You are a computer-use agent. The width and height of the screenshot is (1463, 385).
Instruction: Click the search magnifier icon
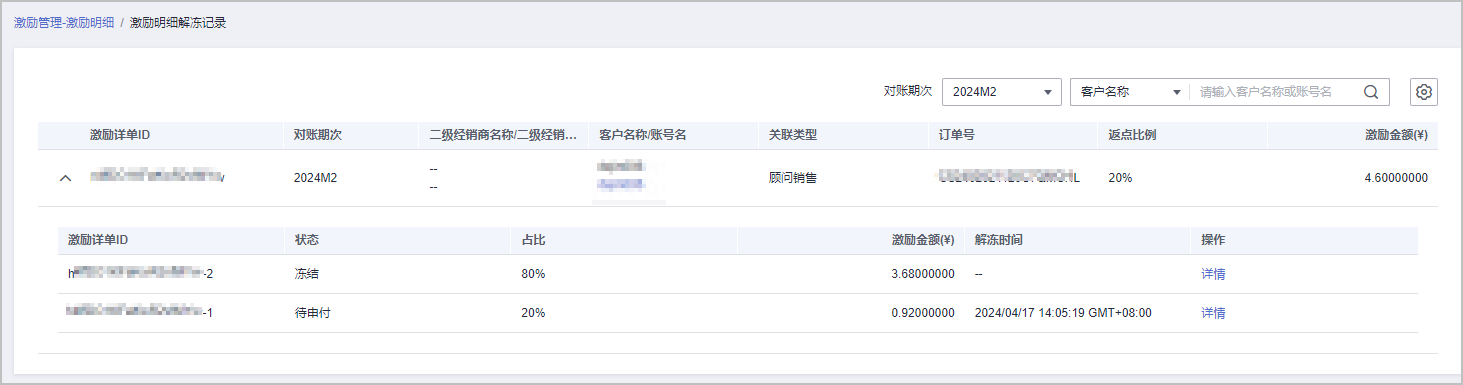(x=1371, y=91)
